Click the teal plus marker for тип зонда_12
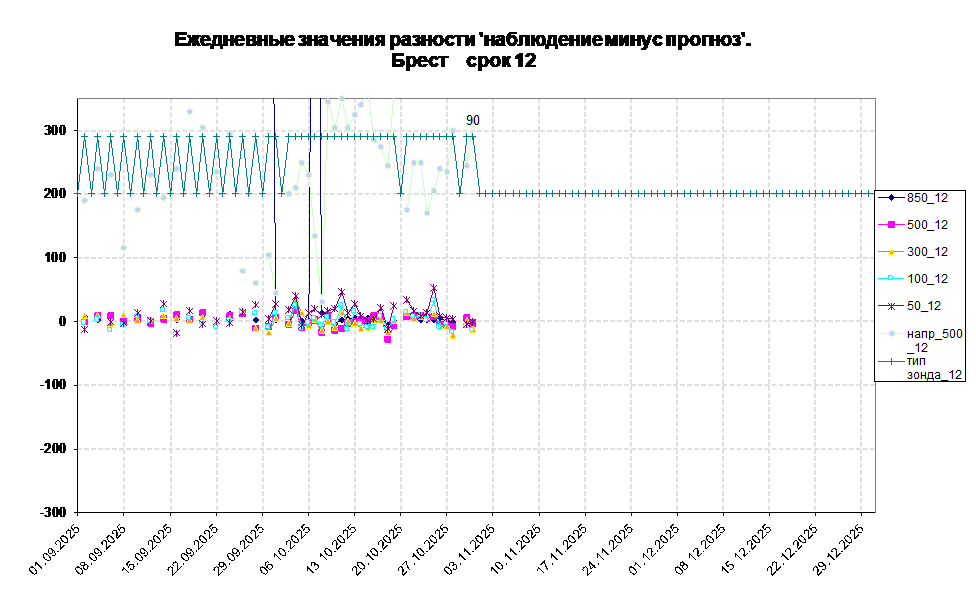Screen dimensions: 976x599 click(890, 361)
